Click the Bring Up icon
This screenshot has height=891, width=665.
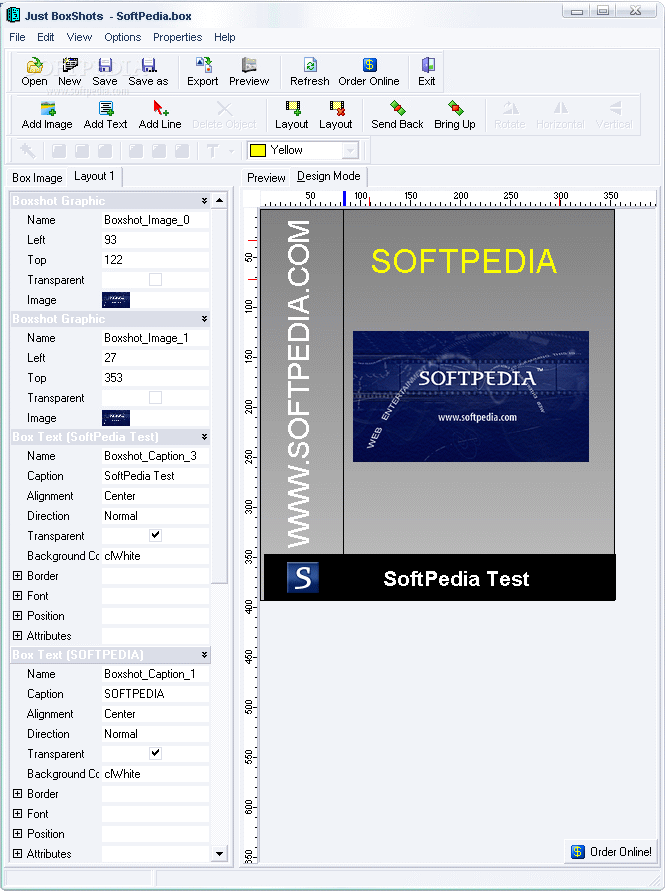coord(455,115)
